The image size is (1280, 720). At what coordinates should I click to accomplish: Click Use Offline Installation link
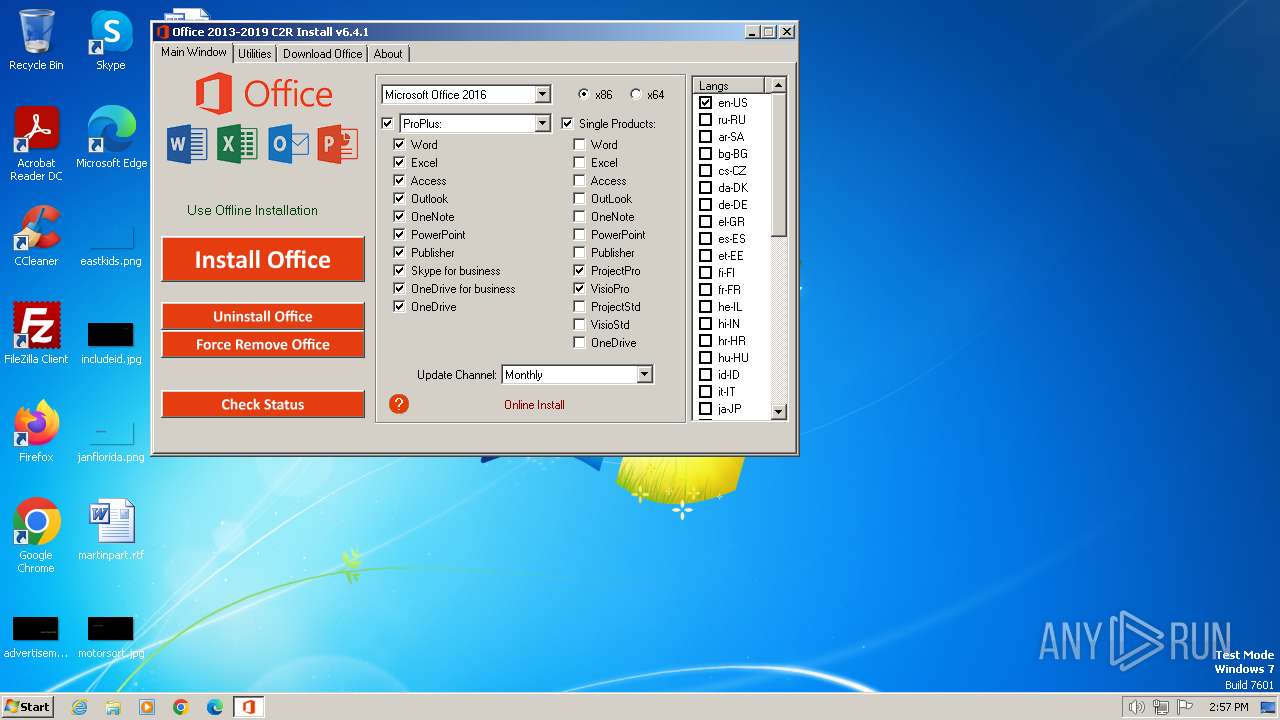252,210
